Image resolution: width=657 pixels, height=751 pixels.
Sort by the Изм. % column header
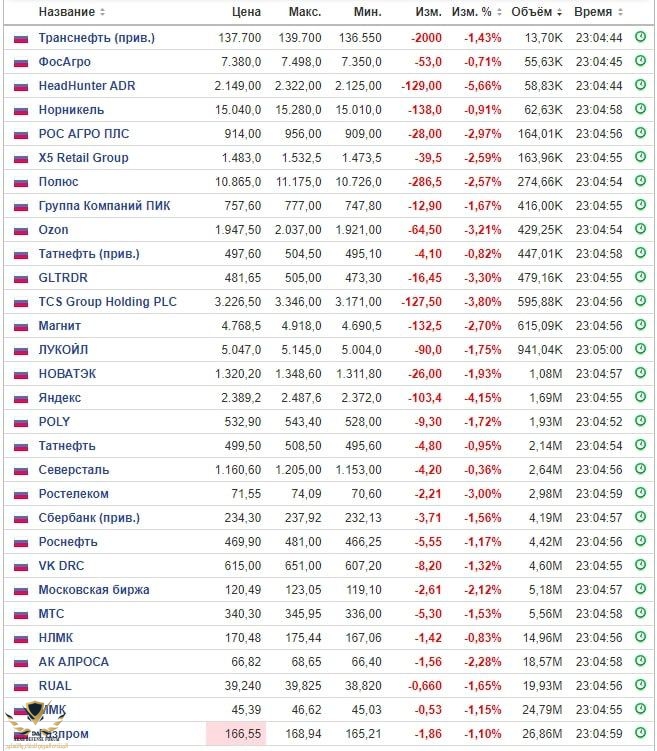tap(476, 12)
